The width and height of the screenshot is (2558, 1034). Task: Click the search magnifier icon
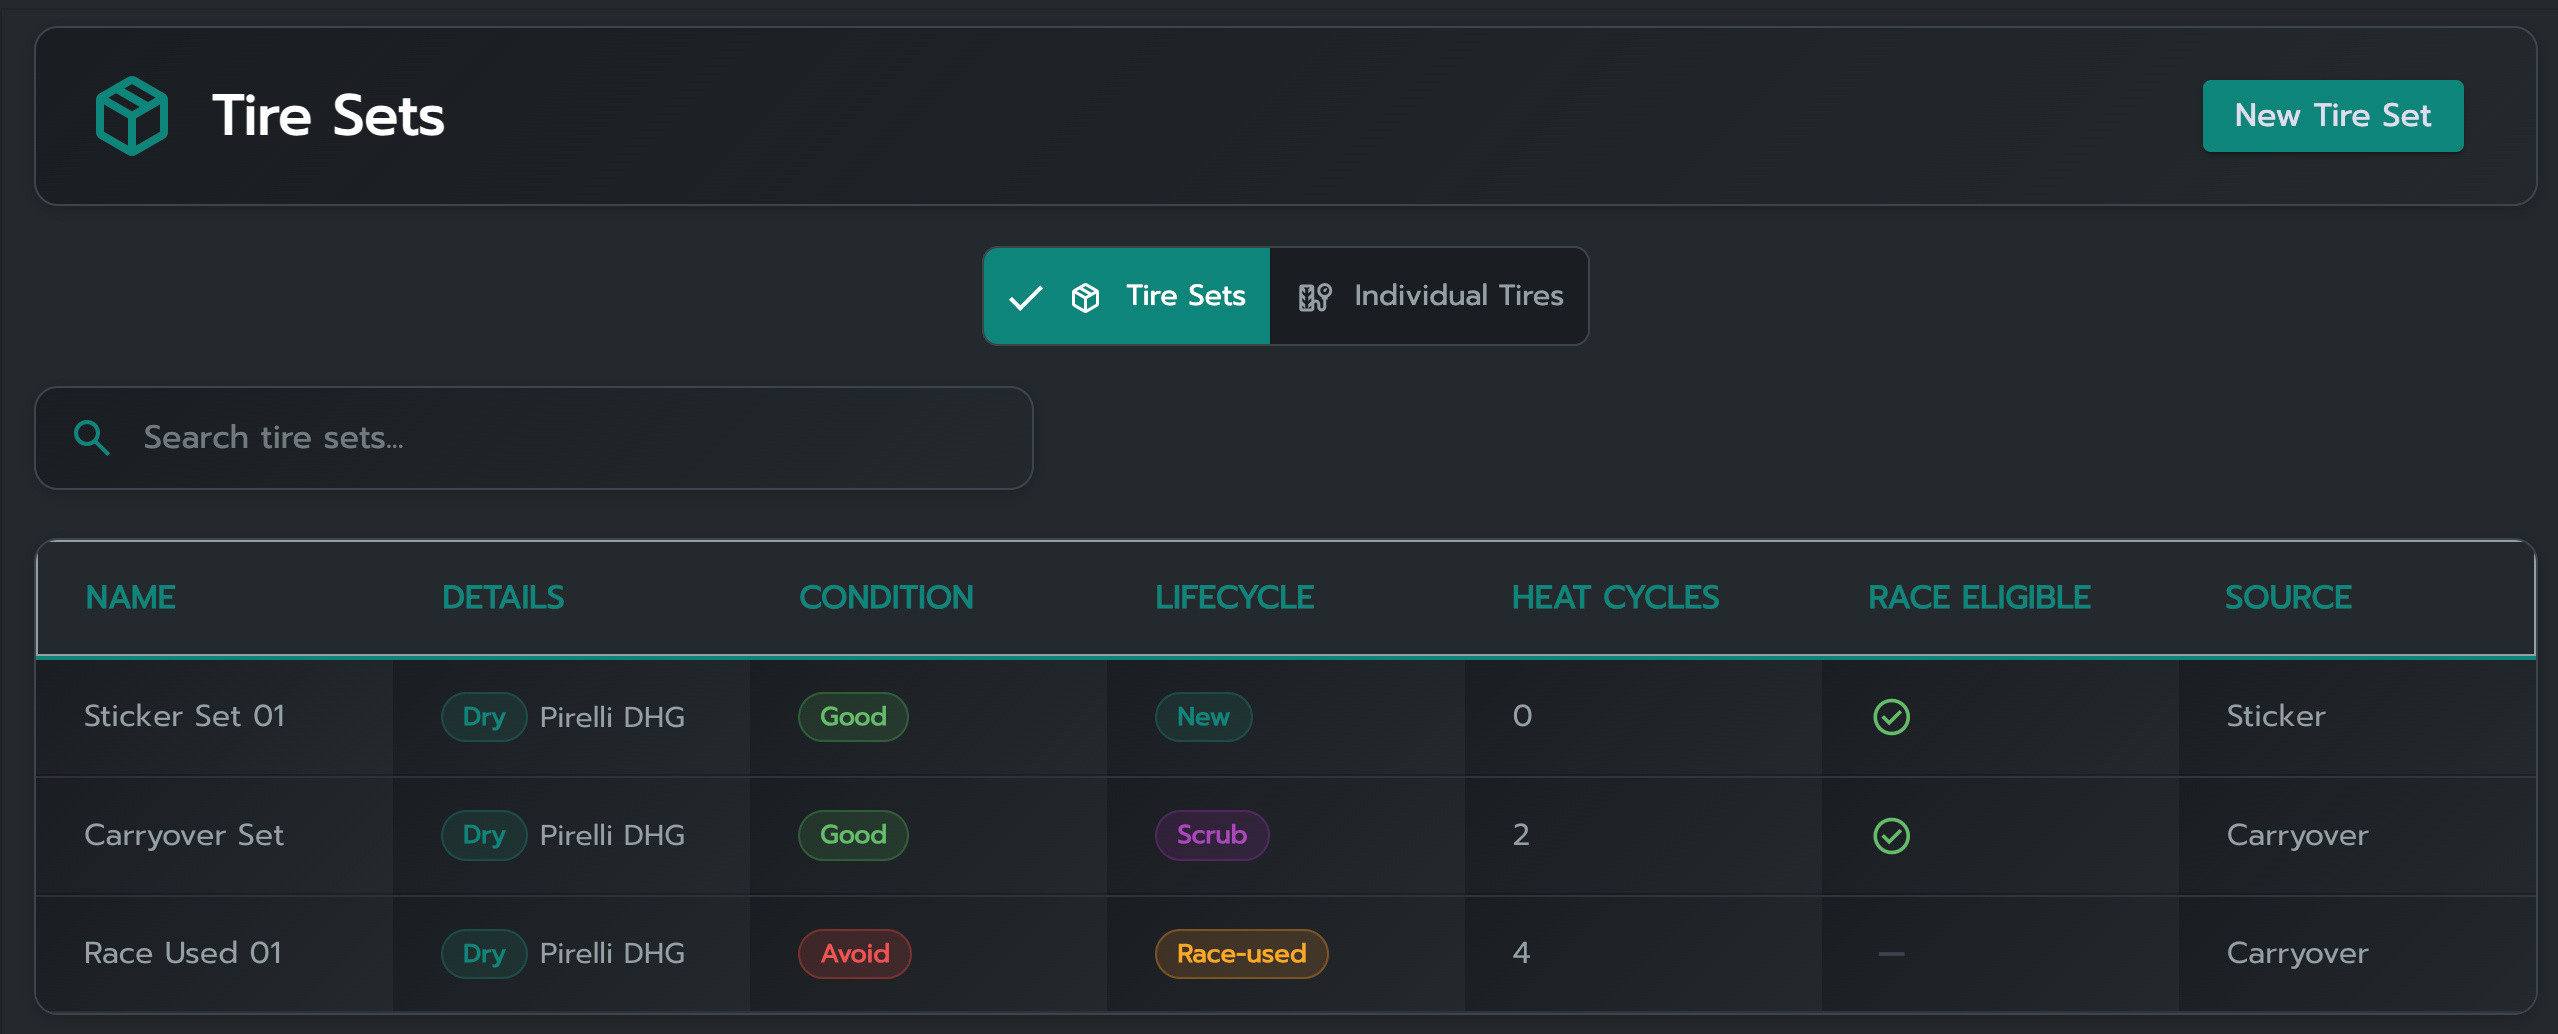pyautogui.click(x=92, y=438)
